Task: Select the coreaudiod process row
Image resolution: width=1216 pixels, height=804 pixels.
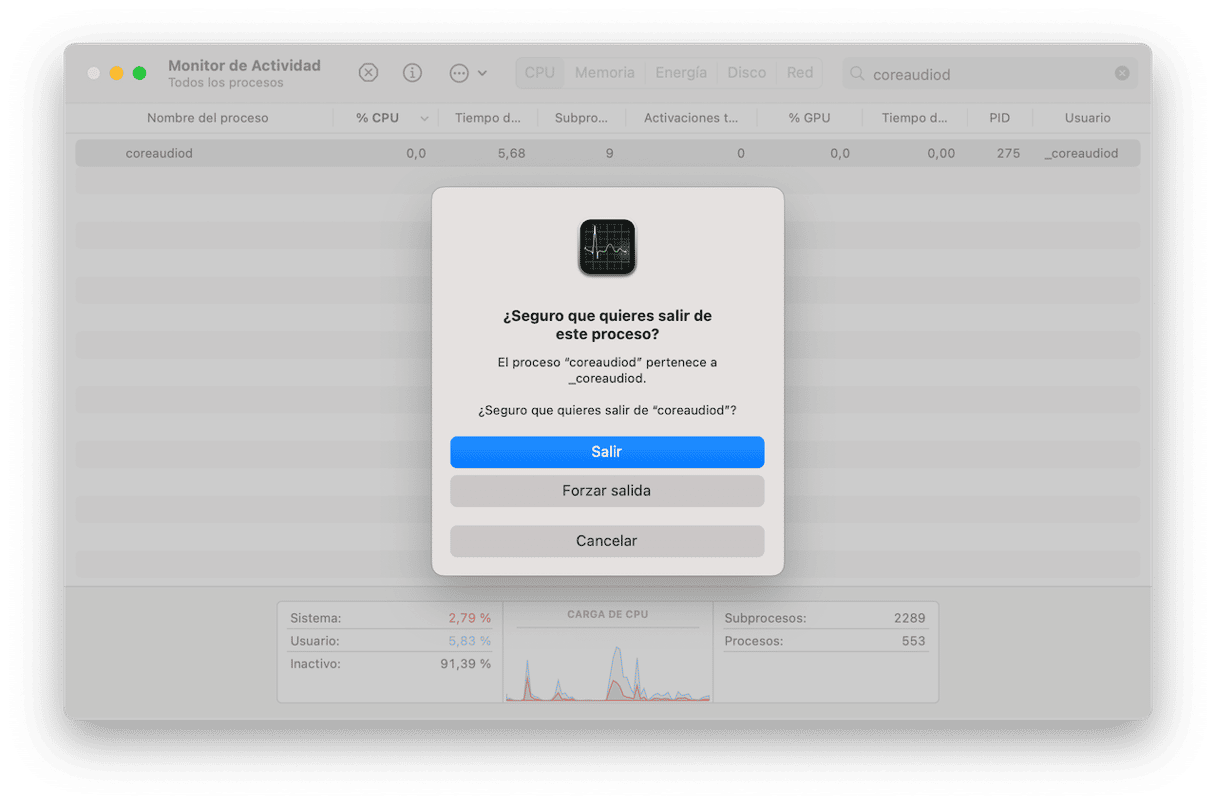Action: [x=608, y=153]
